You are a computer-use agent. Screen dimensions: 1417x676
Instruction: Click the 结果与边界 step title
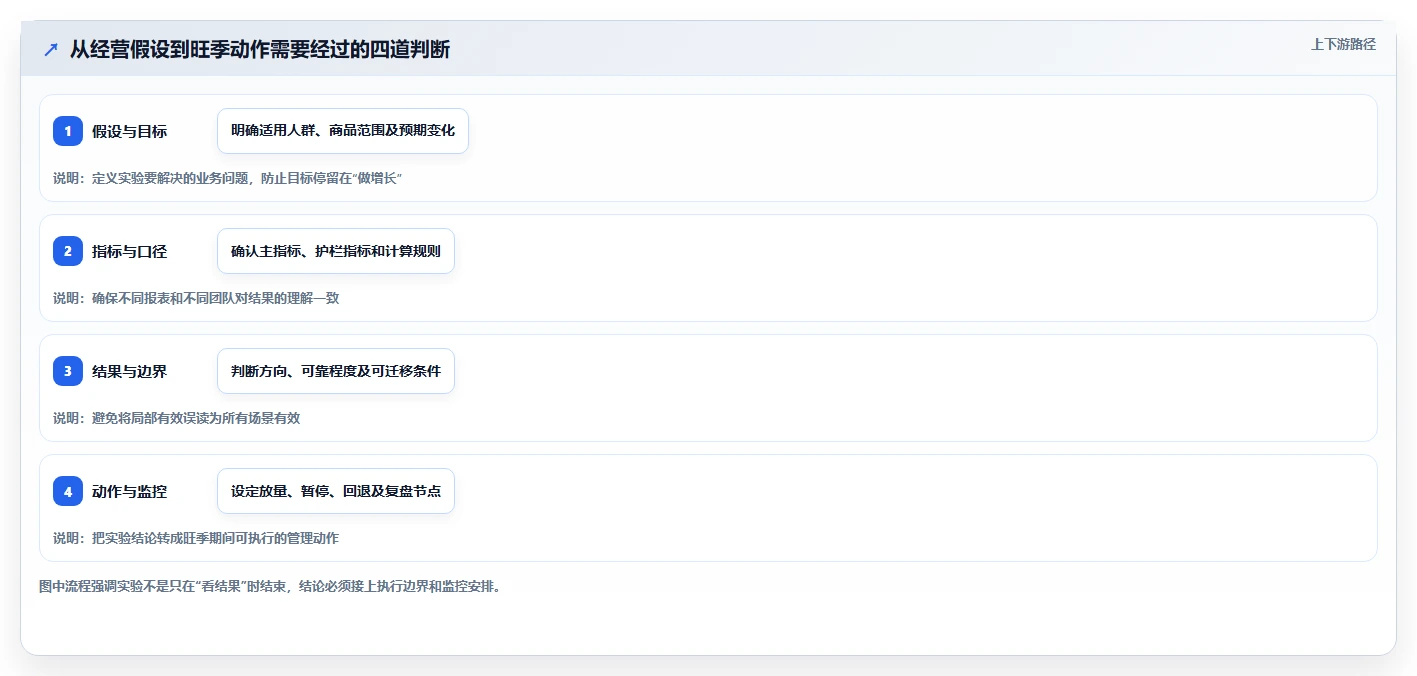click(x=129, y=371)
